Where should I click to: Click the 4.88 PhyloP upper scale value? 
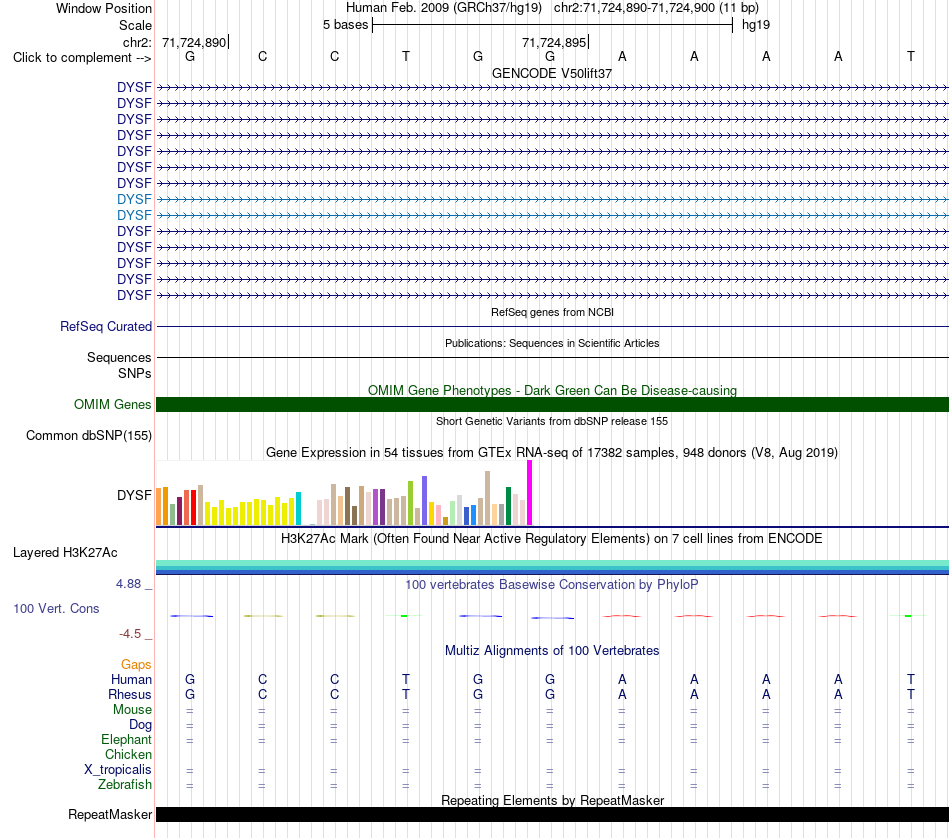tap(128, 584)
